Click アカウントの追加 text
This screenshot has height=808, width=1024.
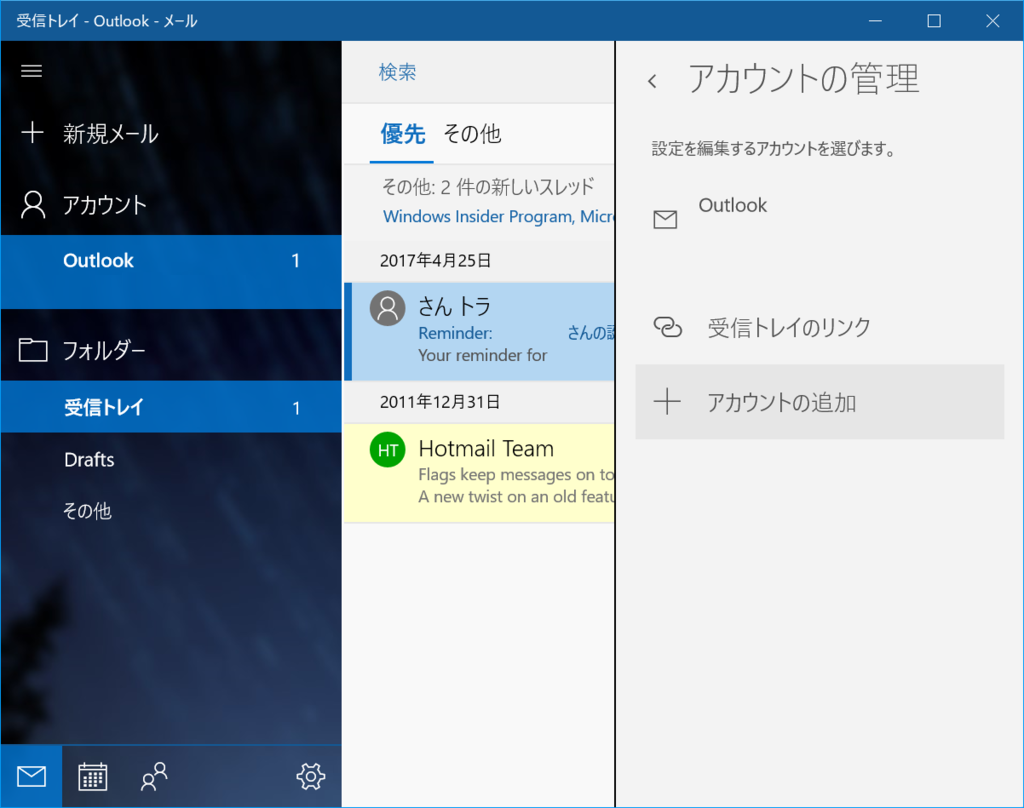(781, 402)
